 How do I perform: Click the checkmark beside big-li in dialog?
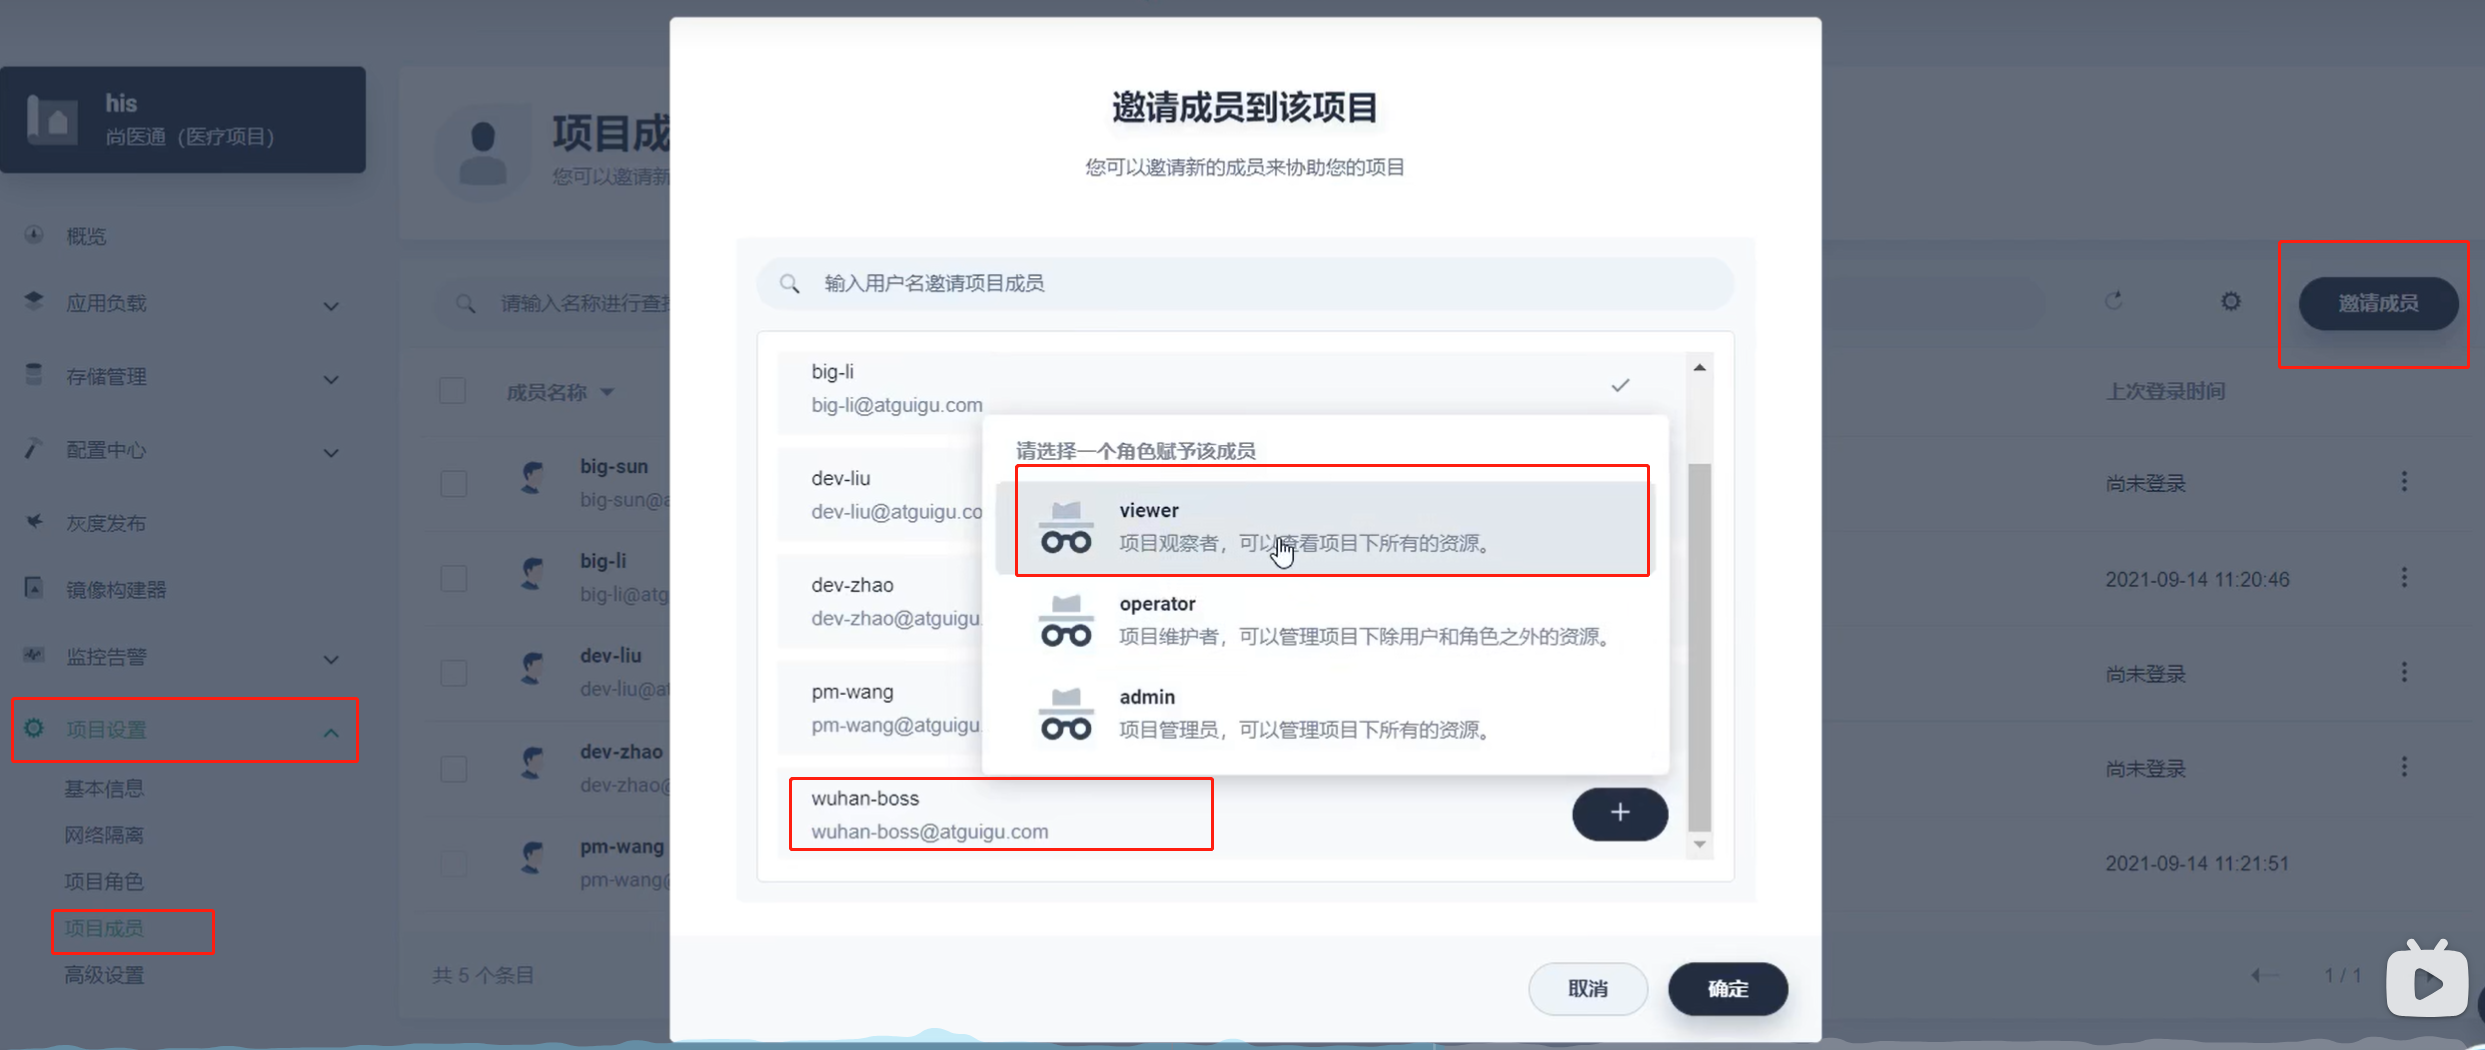point(1620,385)
